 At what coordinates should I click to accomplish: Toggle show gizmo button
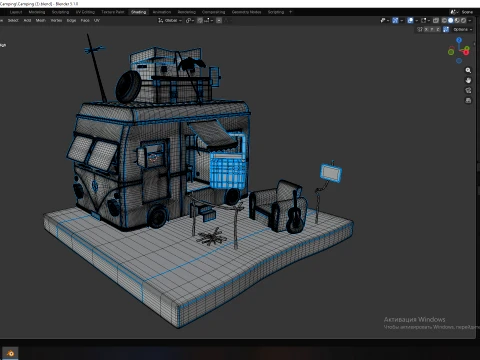395,21
